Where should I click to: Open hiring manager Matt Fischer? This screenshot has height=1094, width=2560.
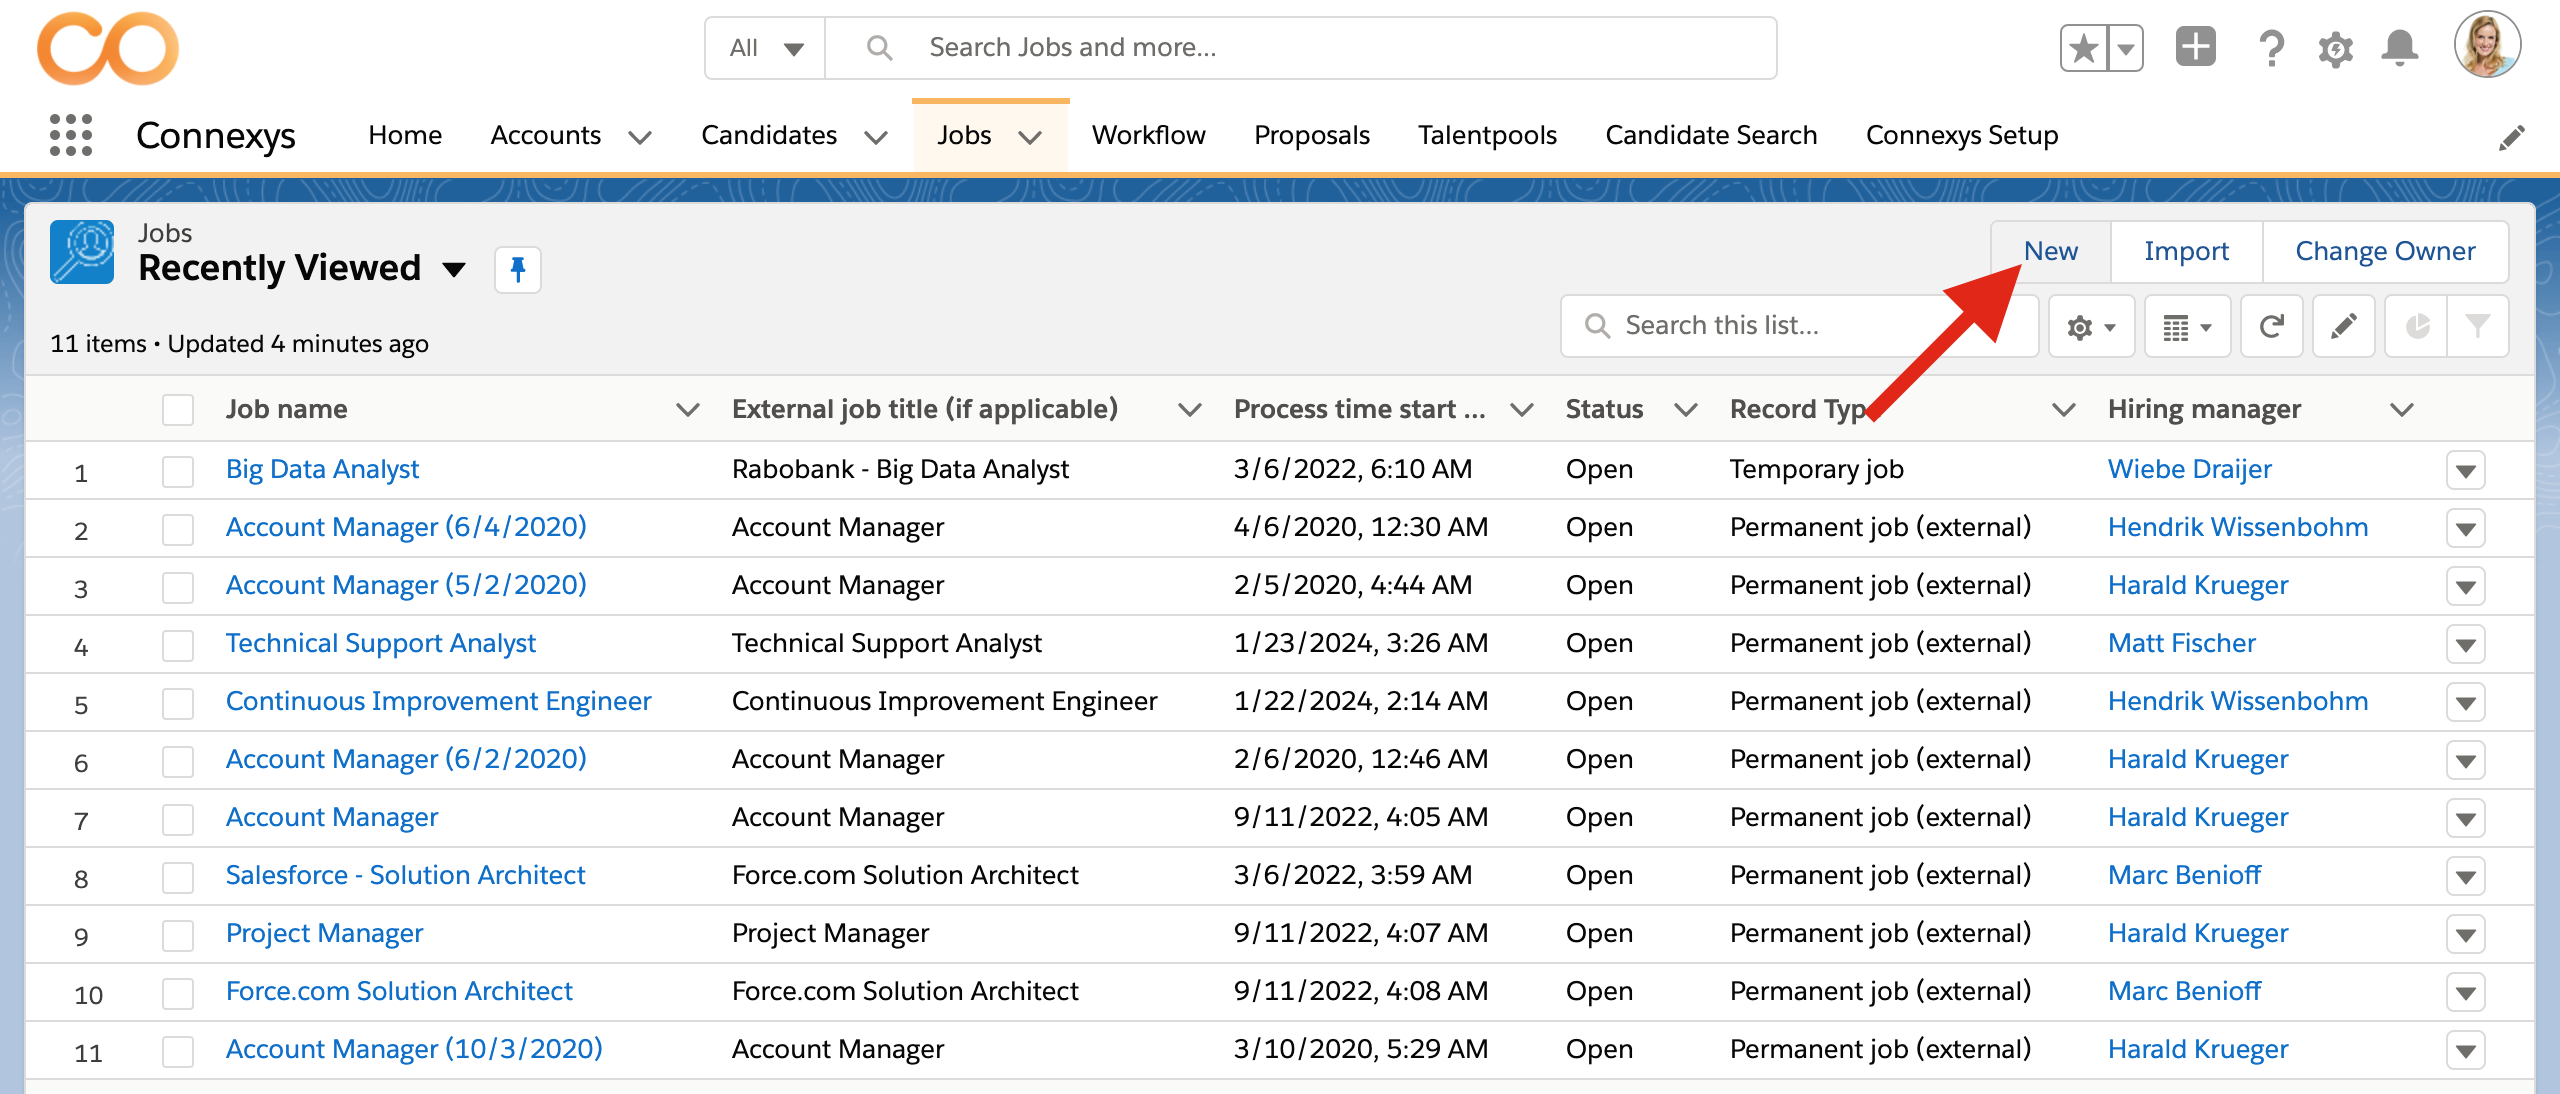tap(2181, 643)
